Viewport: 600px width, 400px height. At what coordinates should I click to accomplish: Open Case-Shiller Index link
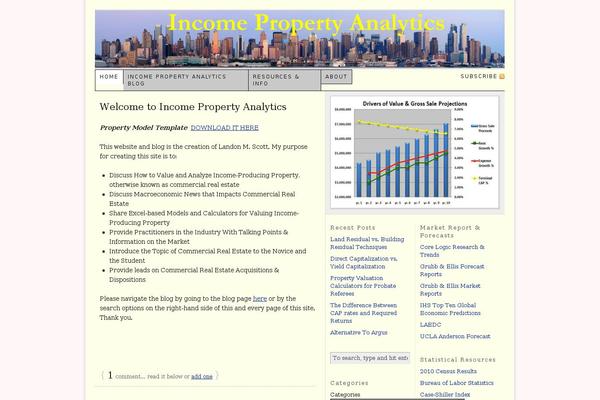click(445, 395)
